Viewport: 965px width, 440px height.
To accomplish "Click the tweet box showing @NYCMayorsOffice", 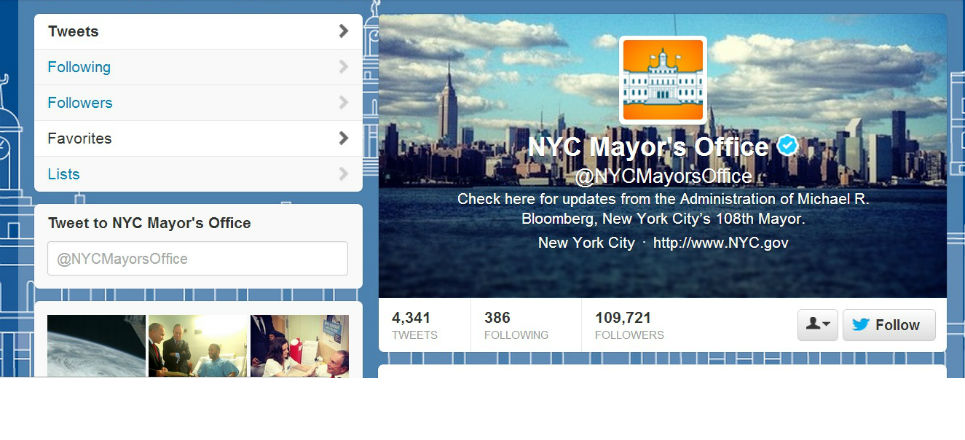I will [x=198, y=258].
